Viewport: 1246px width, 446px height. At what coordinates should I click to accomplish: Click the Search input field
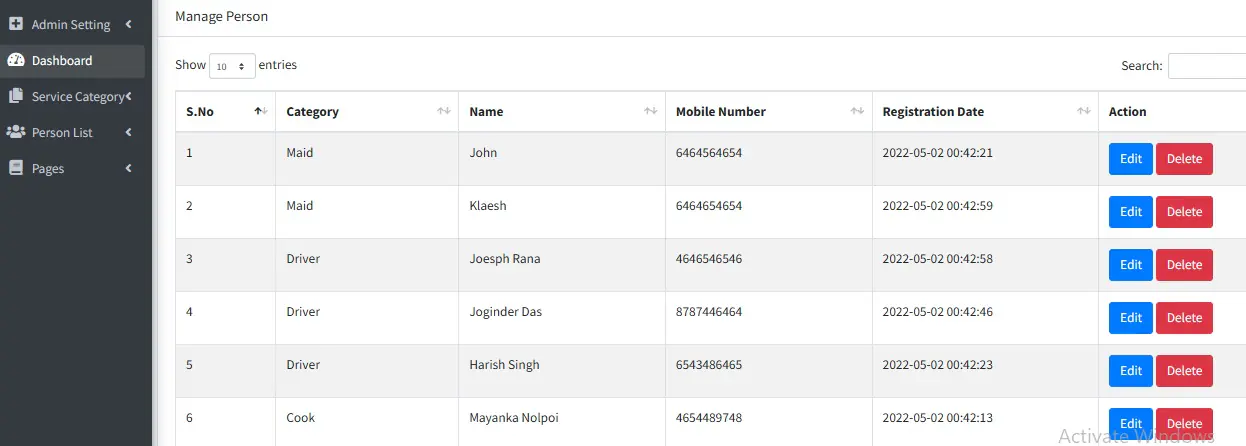pos(1207,66)
